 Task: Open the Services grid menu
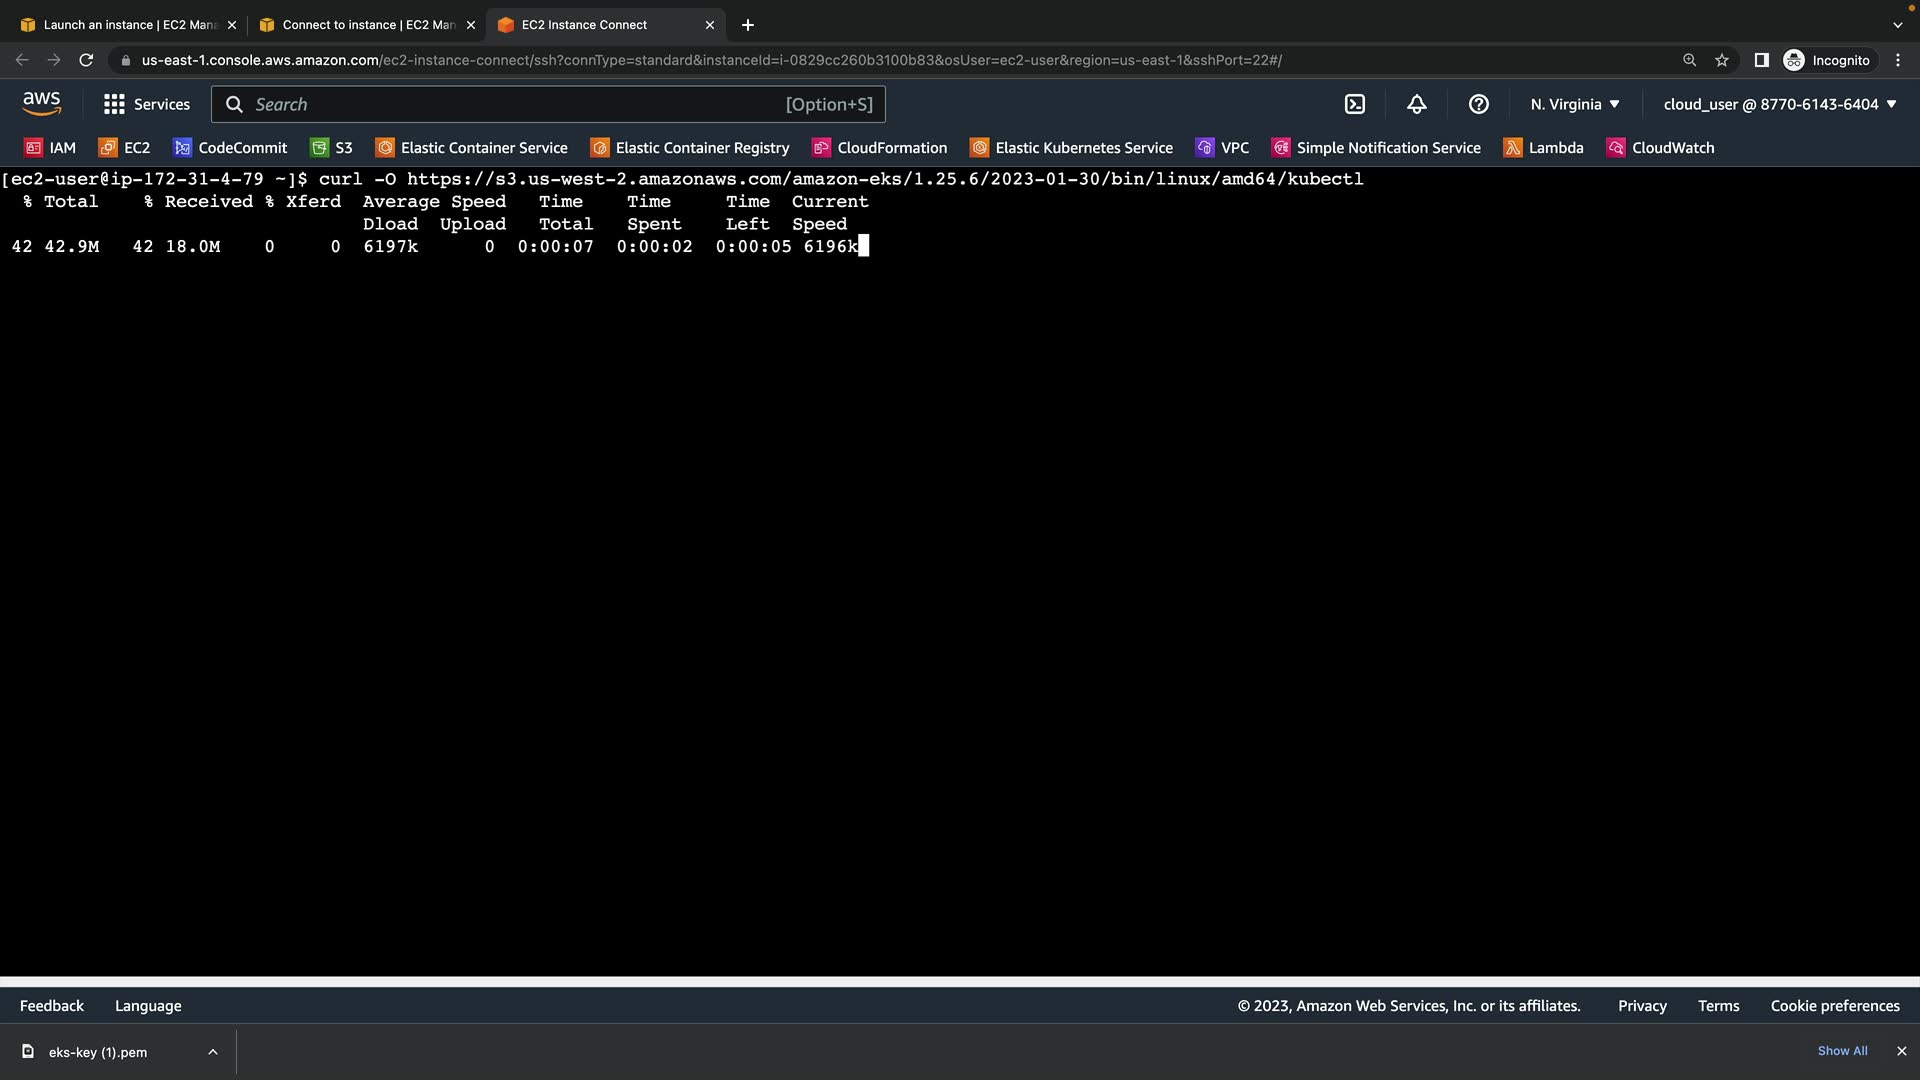pyautogui.click(x=146, y=104)
